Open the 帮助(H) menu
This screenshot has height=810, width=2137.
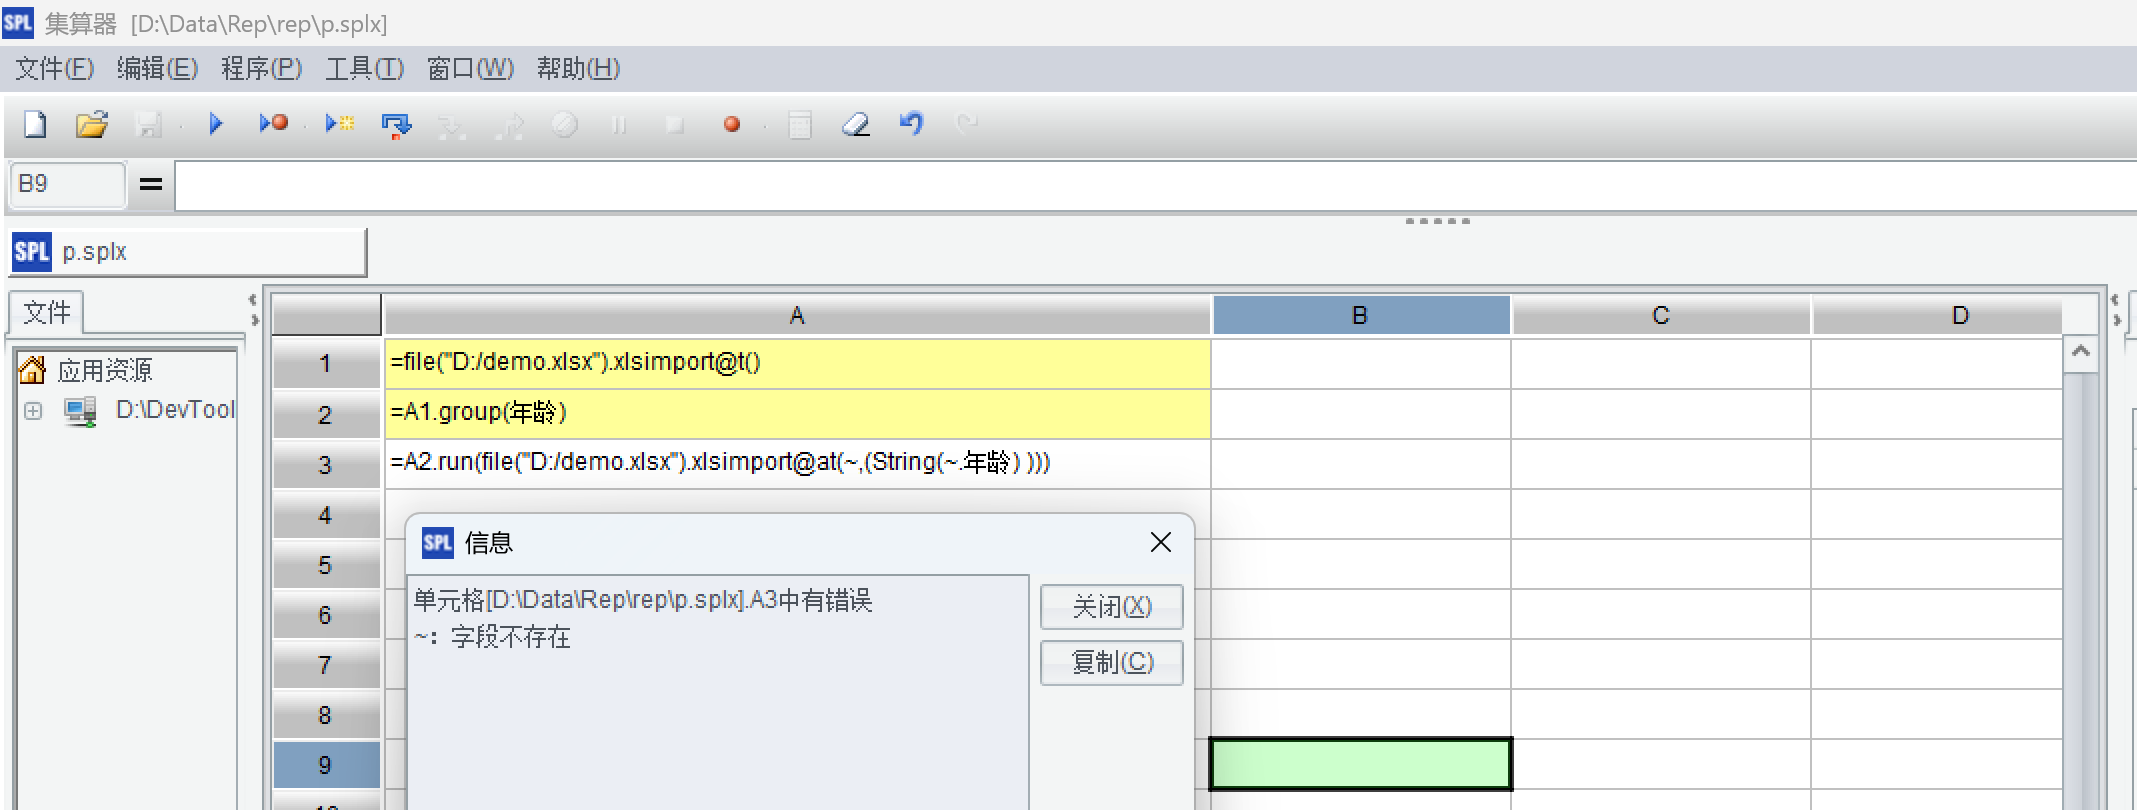[x=578, y=68]
